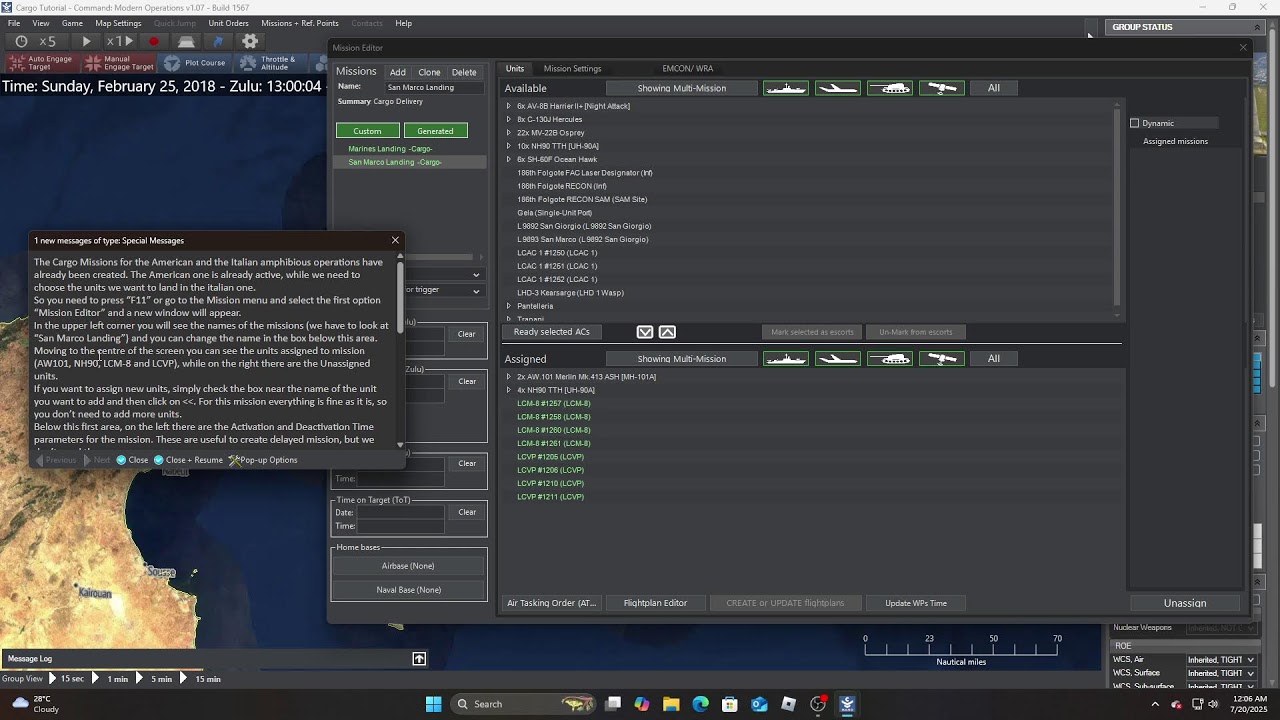The image size is (1280, 720).
Task: Open the Inherited TIGHT dropdown for WCS, Air
Action: 1221,660
